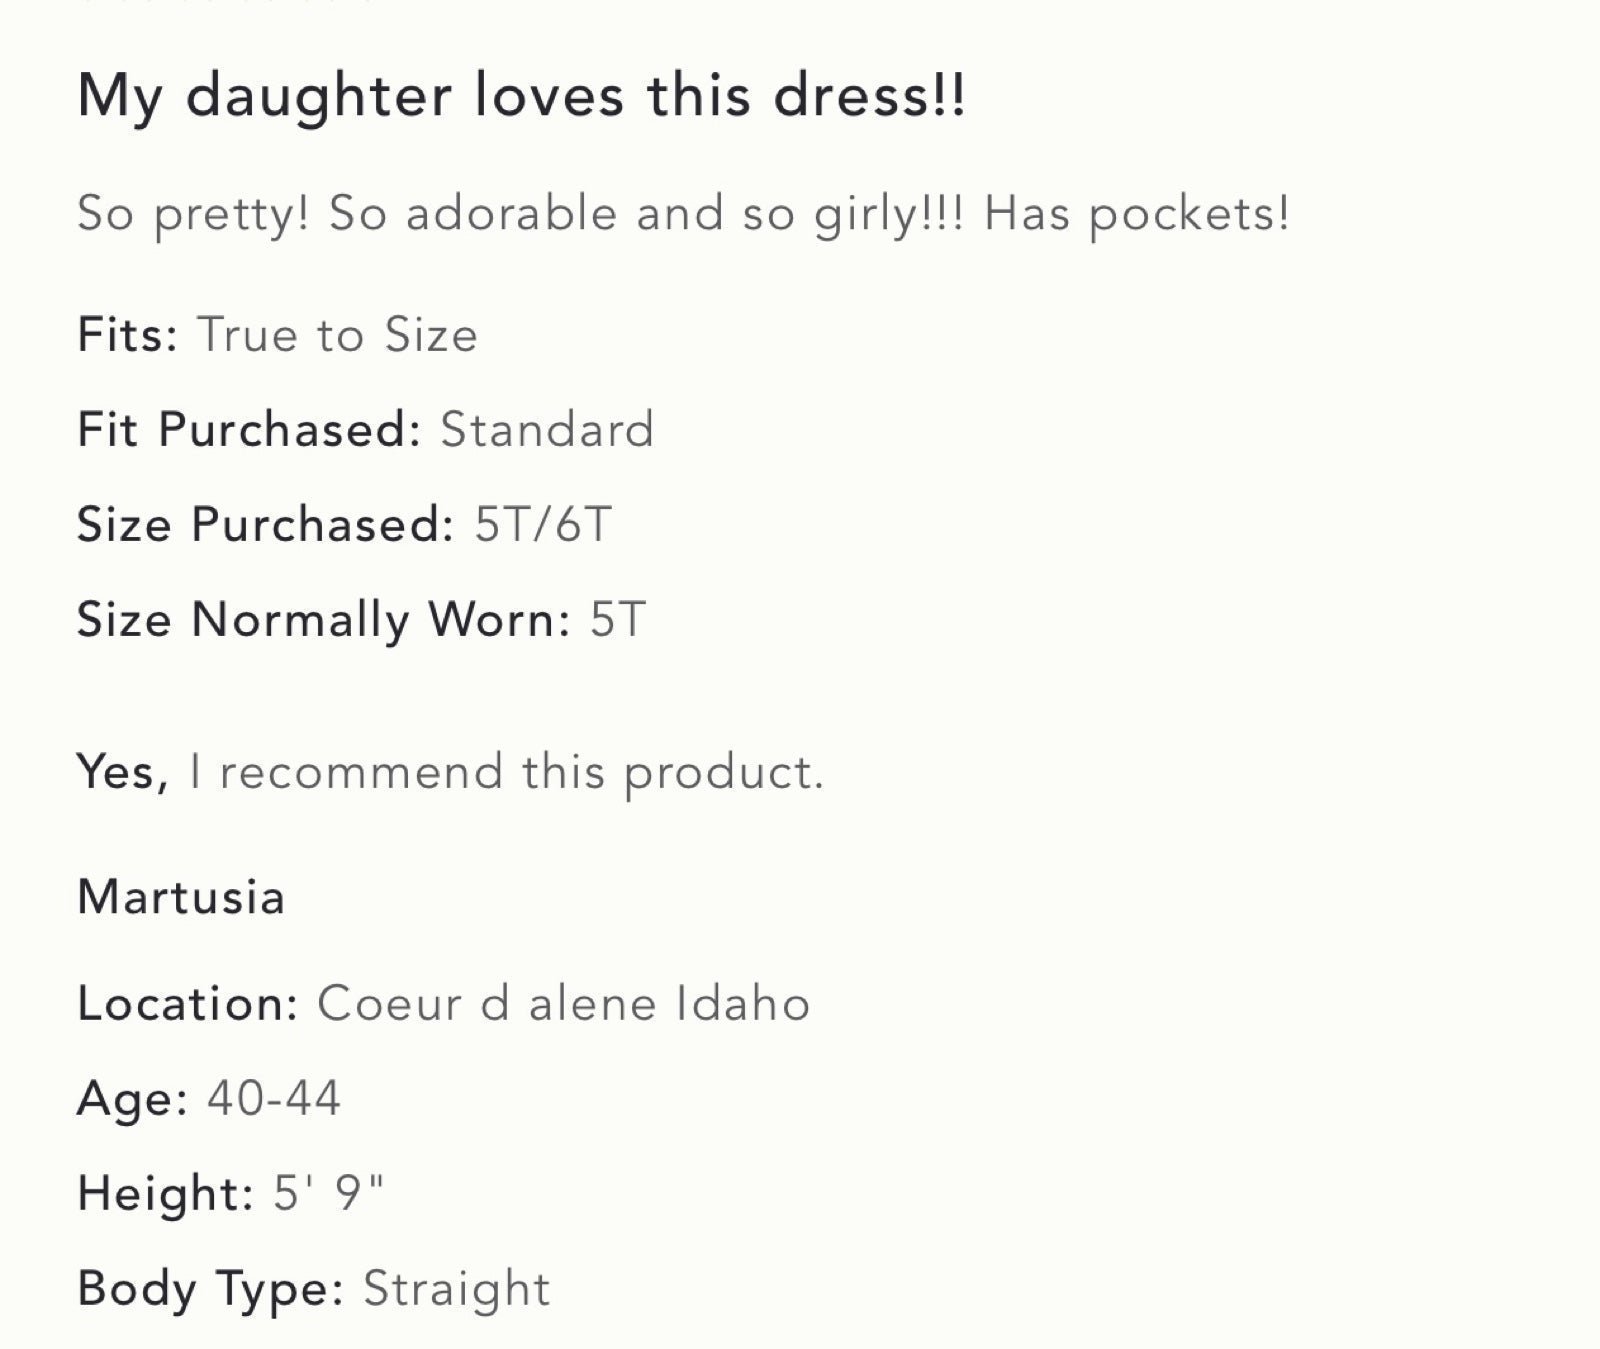The image size is (1600, 1349).
Task: Click the 'Height:' label
Action: pos(166,1193)
